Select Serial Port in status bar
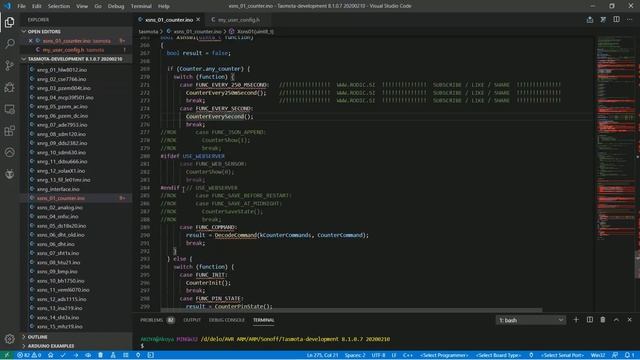The width and height of the screenshot is (640, 360). (562, 355)
